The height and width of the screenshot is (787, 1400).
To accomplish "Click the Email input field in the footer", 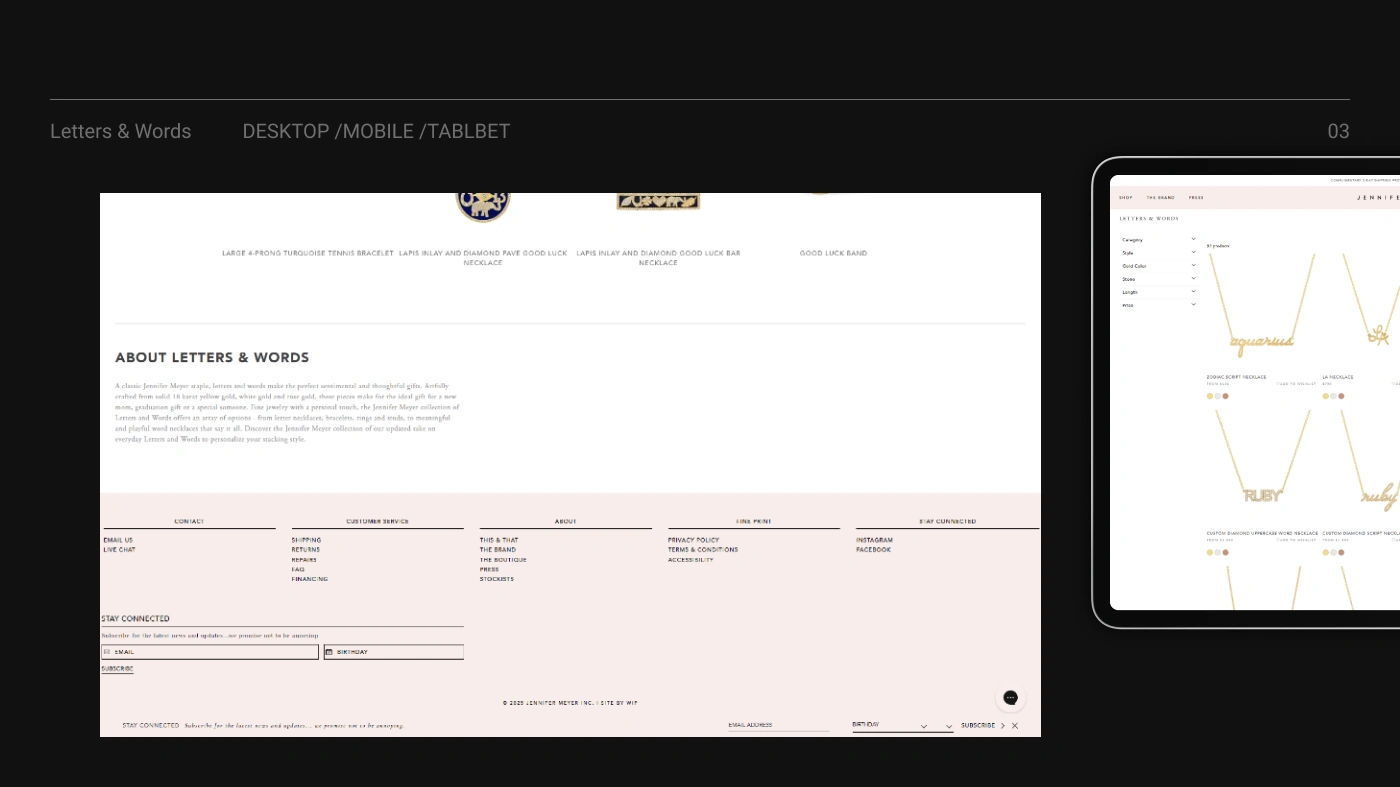I will pos(210,652).
